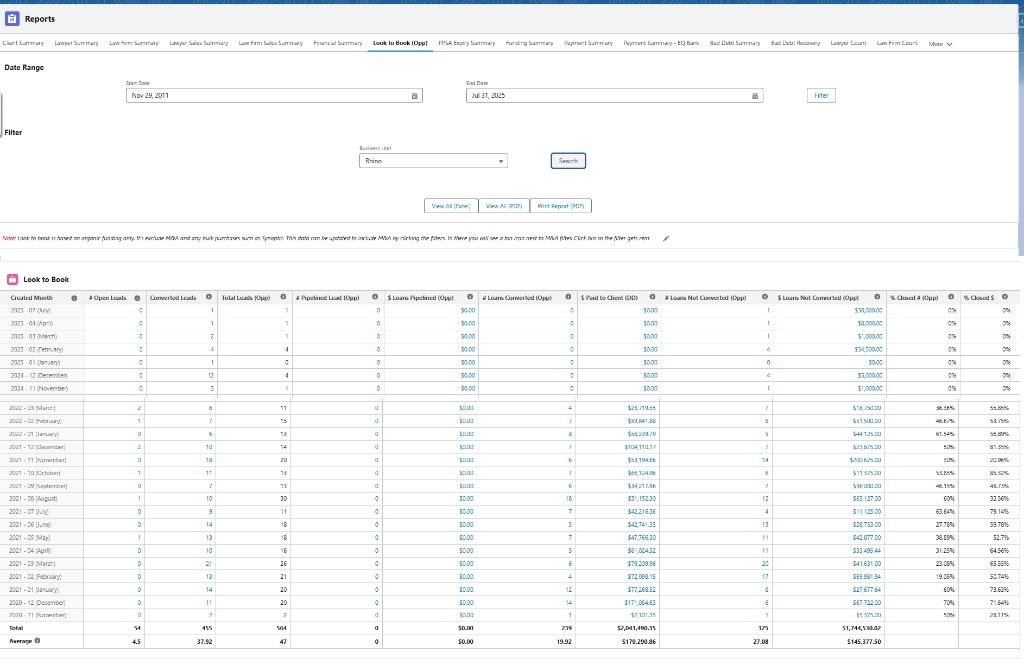Click info icon next to % Closed $ header
Image resolution: width=1024 pixels, height=659 pixels.
[1004, 297]
